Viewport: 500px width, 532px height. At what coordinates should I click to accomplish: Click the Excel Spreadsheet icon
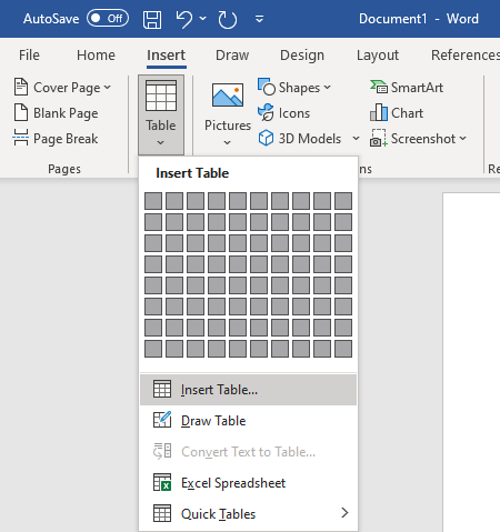tap(162, 482)
